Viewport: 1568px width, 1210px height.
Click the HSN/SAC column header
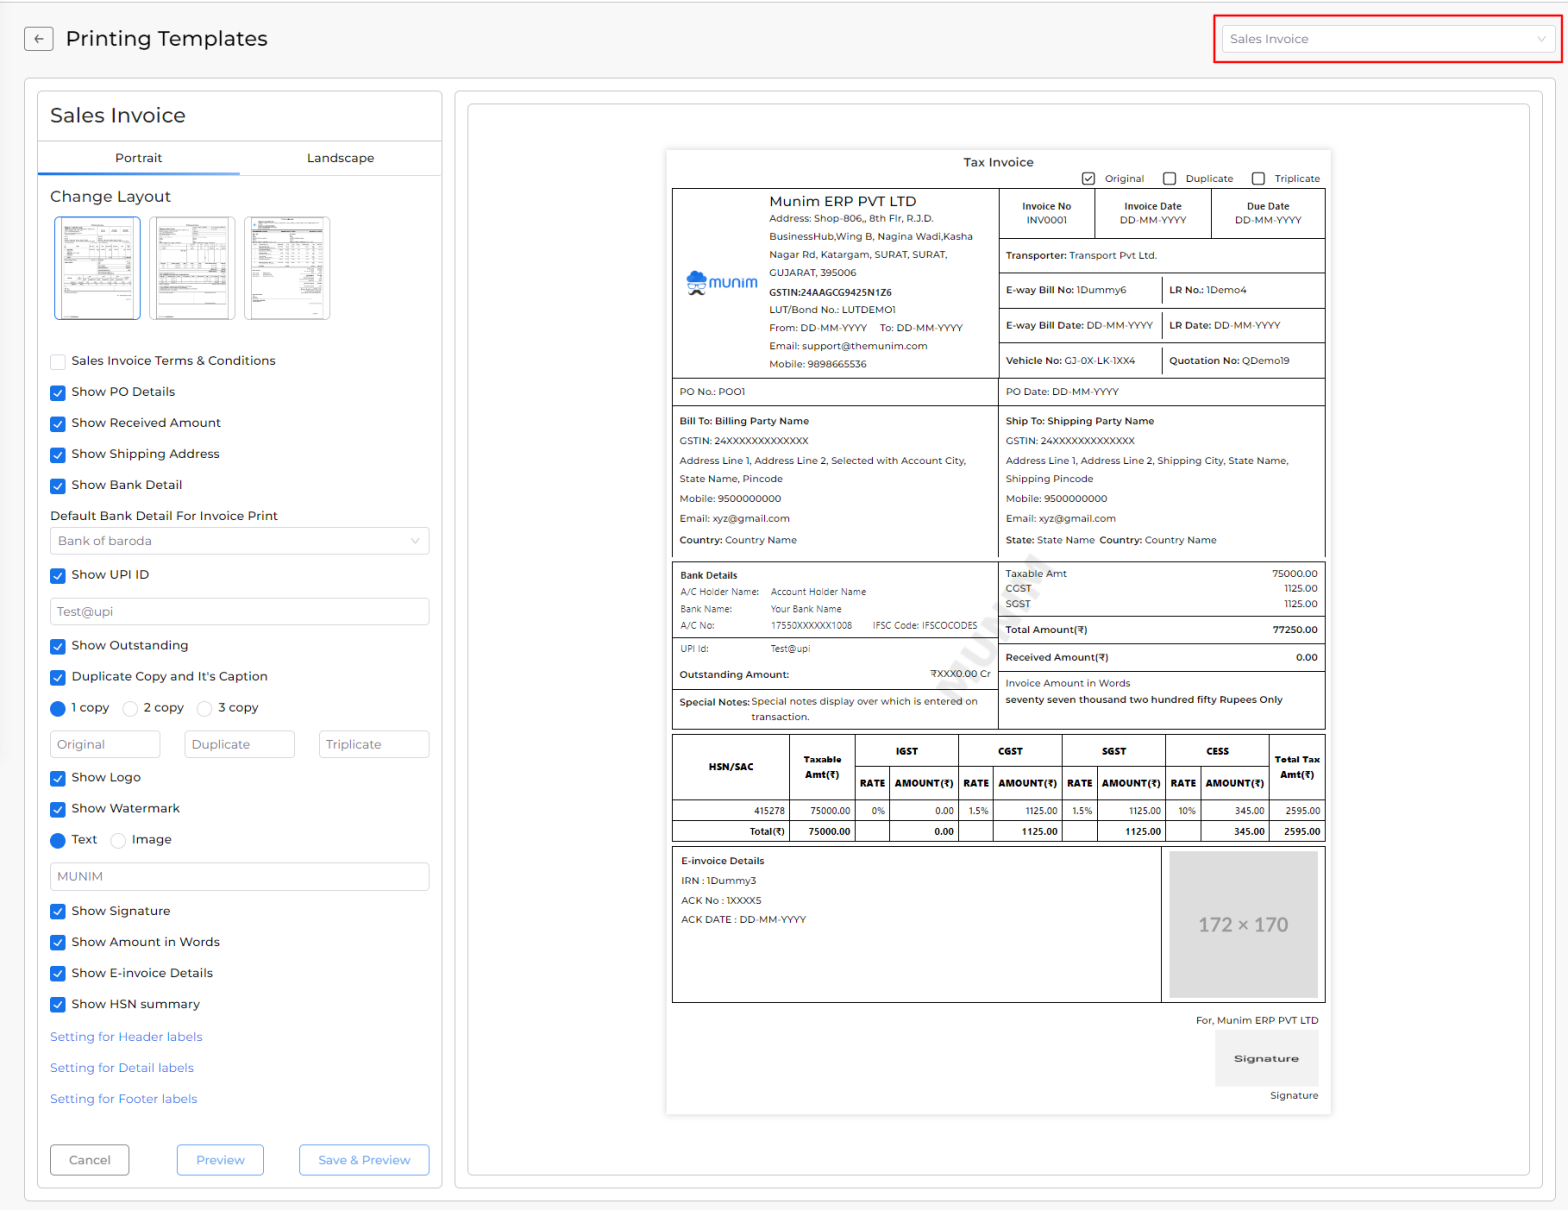tap(731, 767)
